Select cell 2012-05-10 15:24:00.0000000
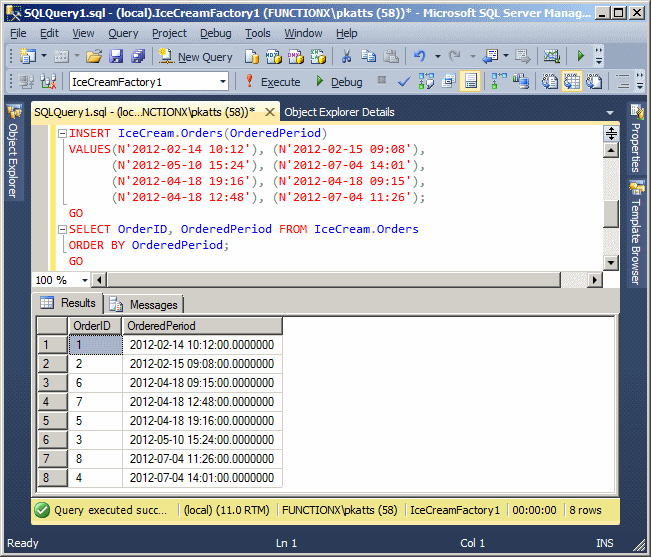The image size is (651, 557). coord(202,440)
